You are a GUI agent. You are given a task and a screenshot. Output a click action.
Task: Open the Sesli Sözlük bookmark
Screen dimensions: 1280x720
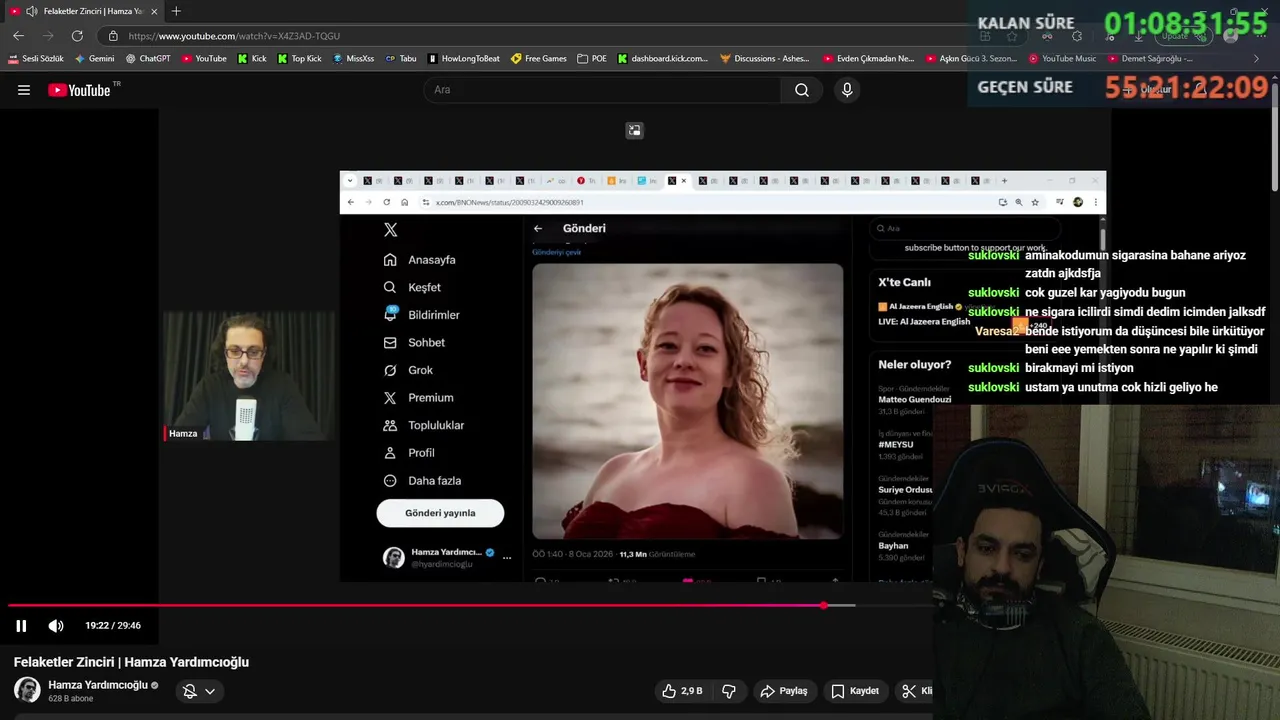point(36,59)
